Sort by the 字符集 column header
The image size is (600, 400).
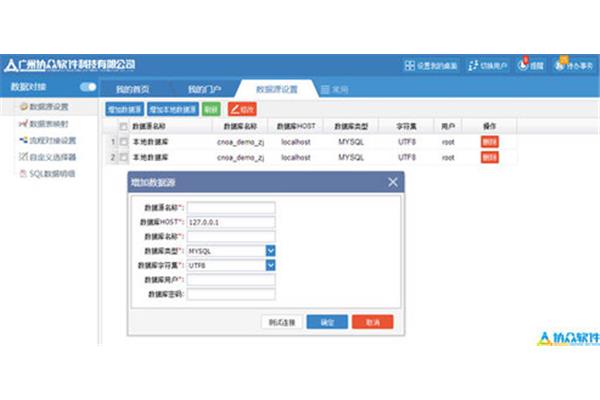[x=406, y=126]
